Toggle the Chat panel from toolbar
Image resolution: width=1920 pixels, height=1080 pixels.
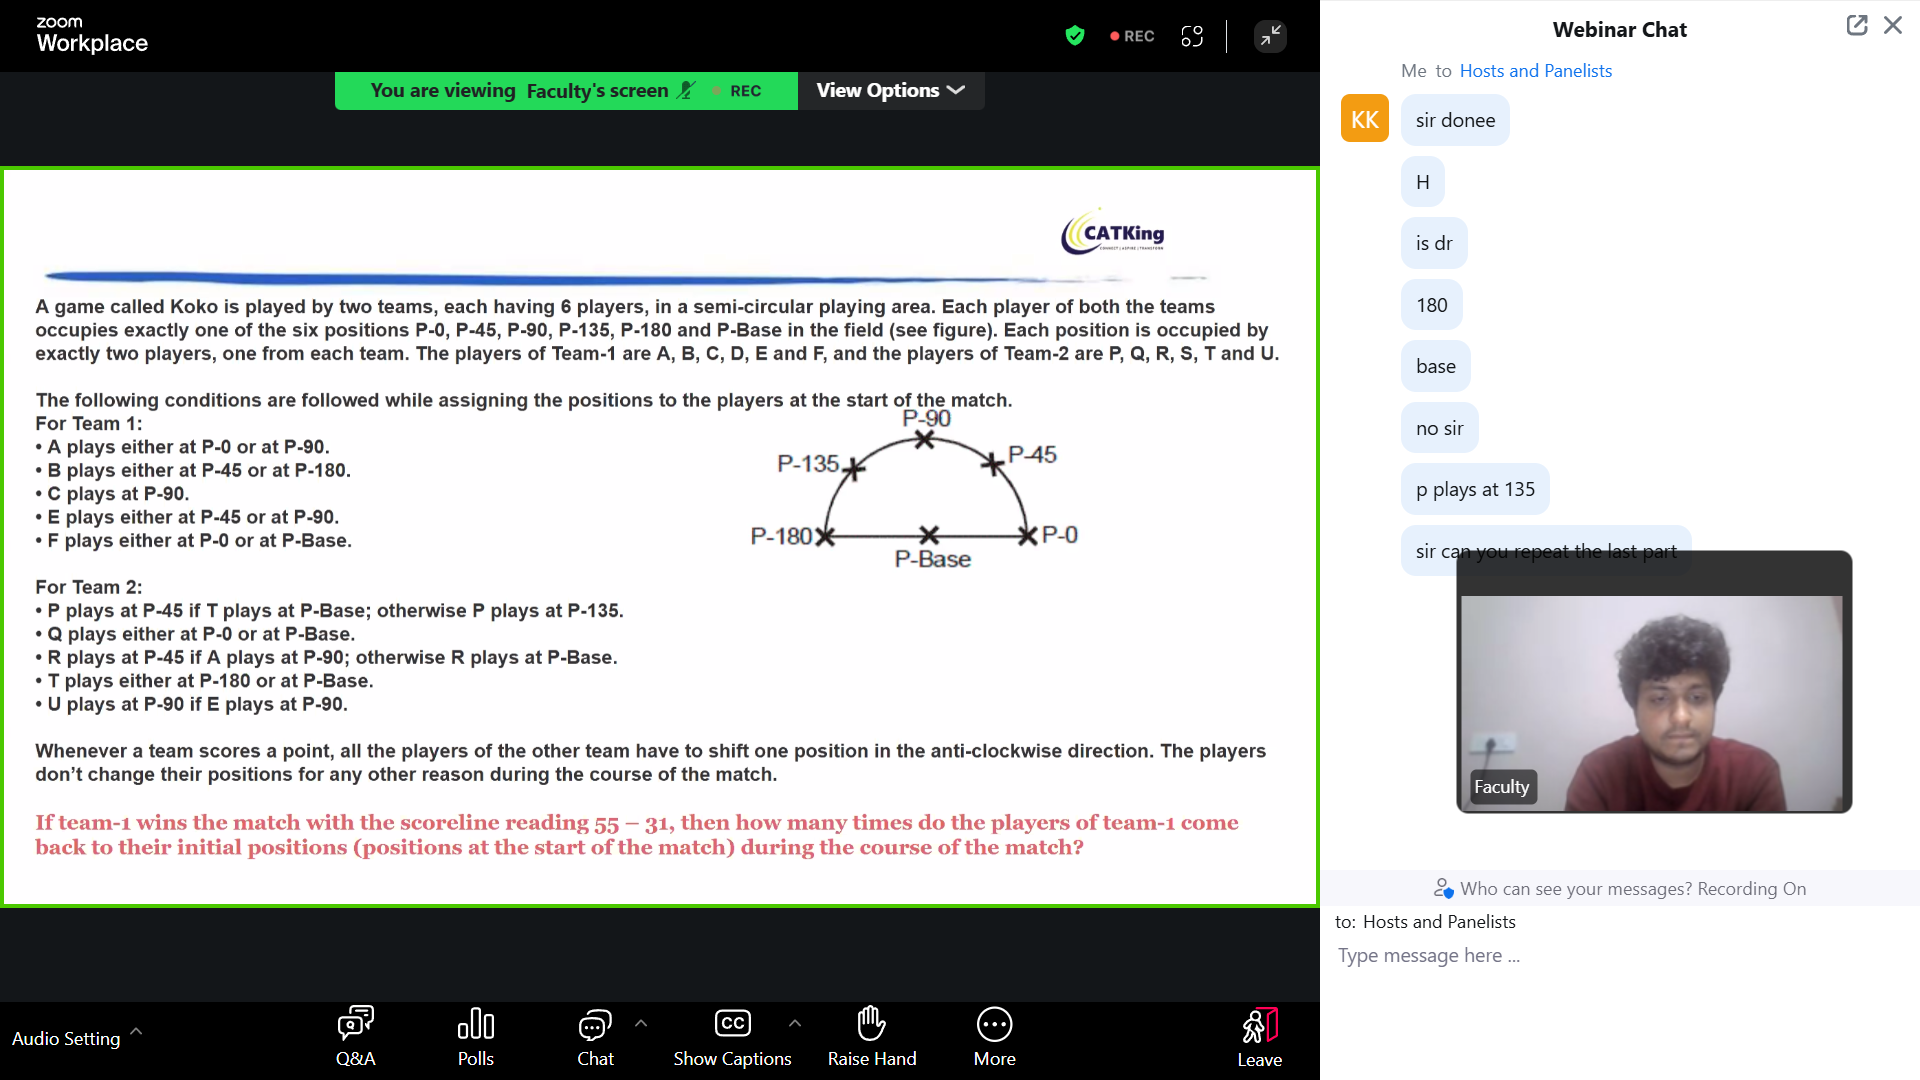595,1037
